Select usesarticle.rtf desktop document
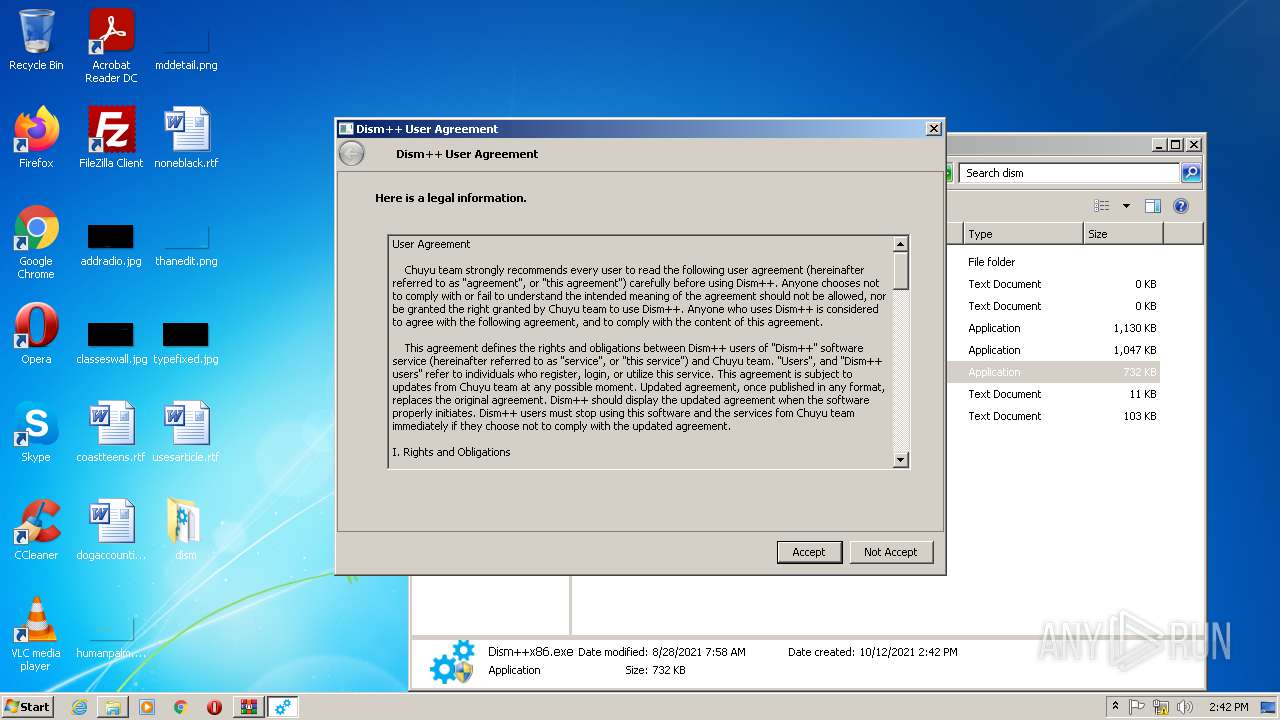Image resolution: width=1280 pixels, height=720 pixels. [x=186, y=432]
